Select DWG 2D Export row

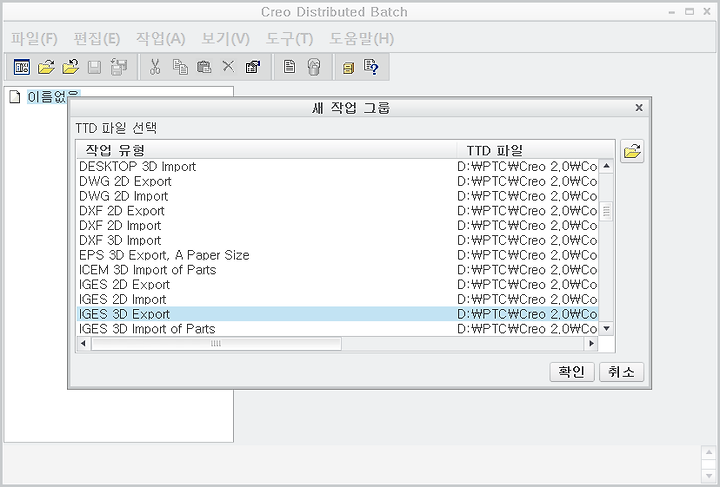pyautogui.click(x=338, y=181)
